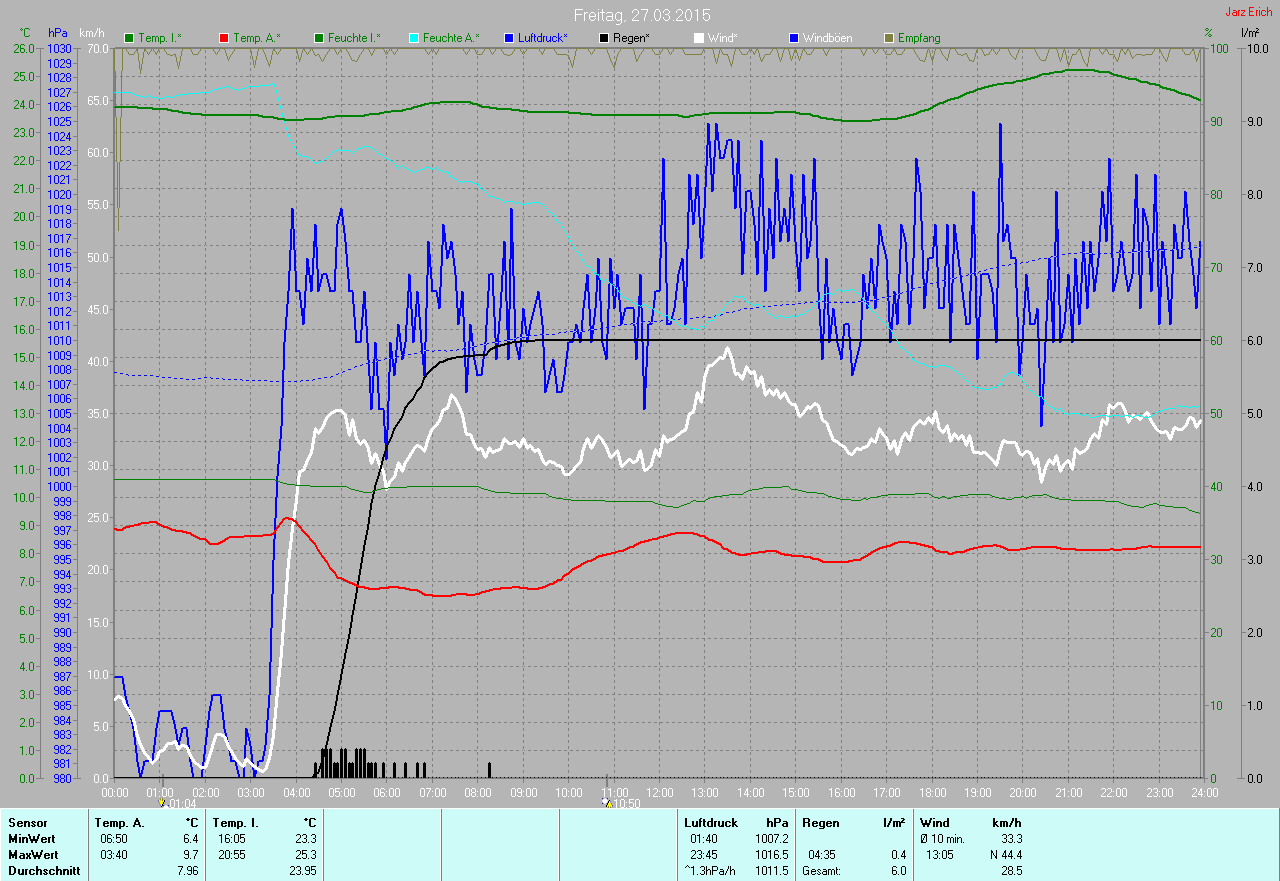Click the dark green Temp. I. legend swatch

coord(129,38)
